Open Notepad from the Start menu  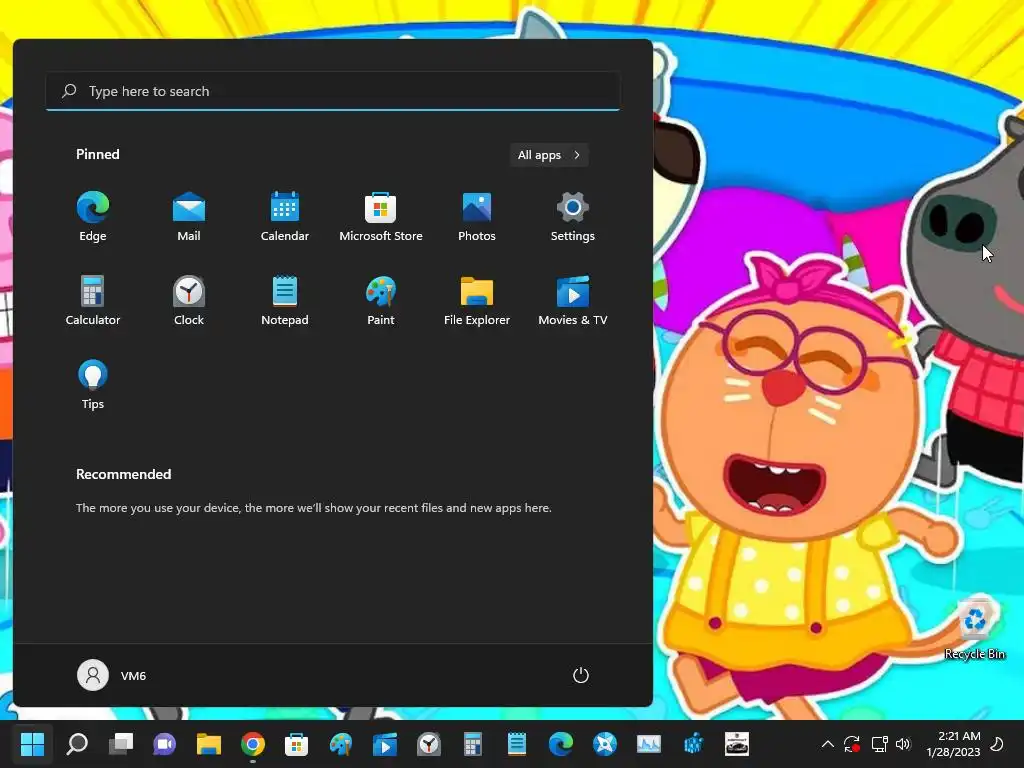tap(285, 300)
